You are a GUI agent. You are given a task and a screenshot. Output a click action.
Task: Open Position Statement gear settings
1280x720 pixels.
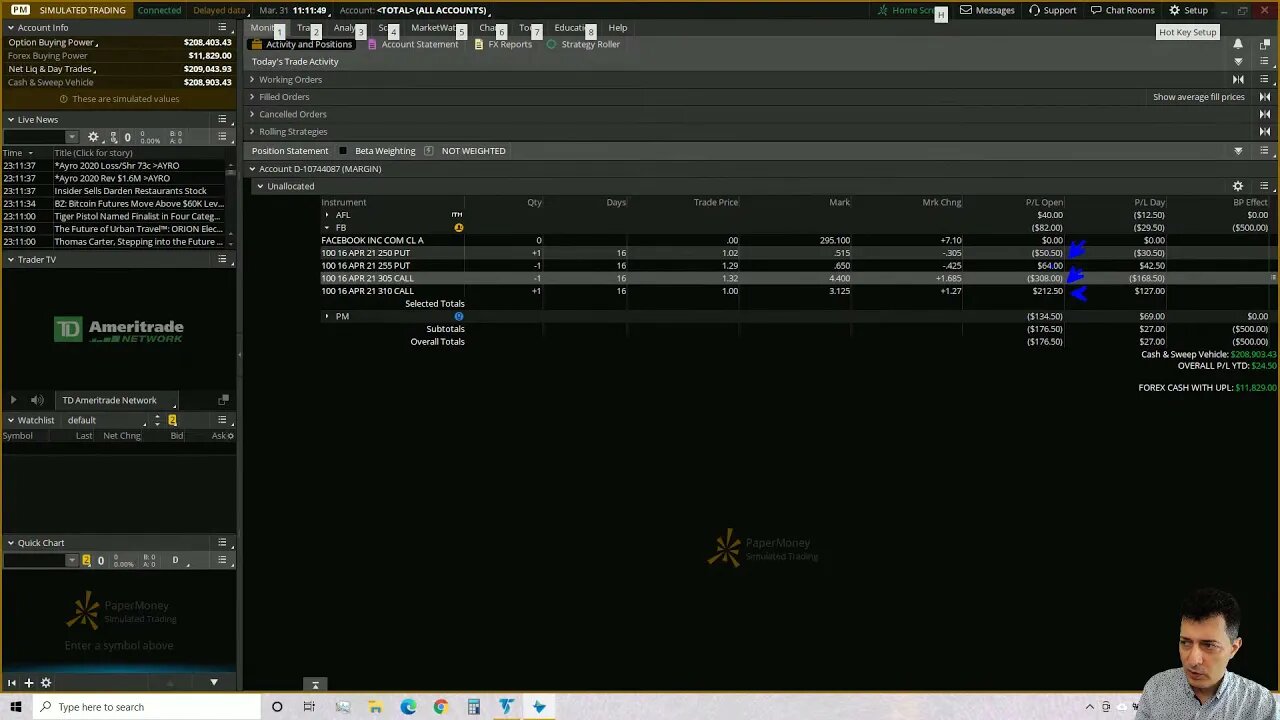[x=1237, y=186]
